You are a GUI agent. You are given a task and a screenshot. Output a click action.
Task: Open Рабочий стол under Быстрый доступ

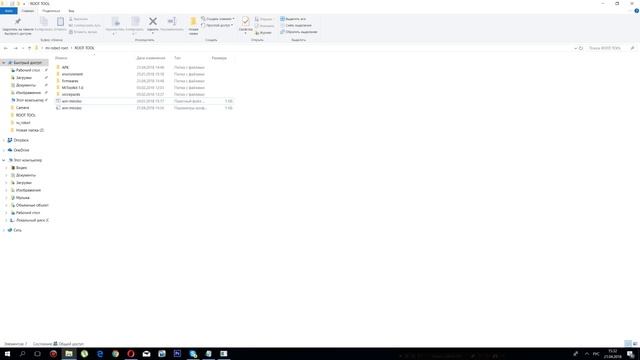pyautogui.click(x=28, y=70)
